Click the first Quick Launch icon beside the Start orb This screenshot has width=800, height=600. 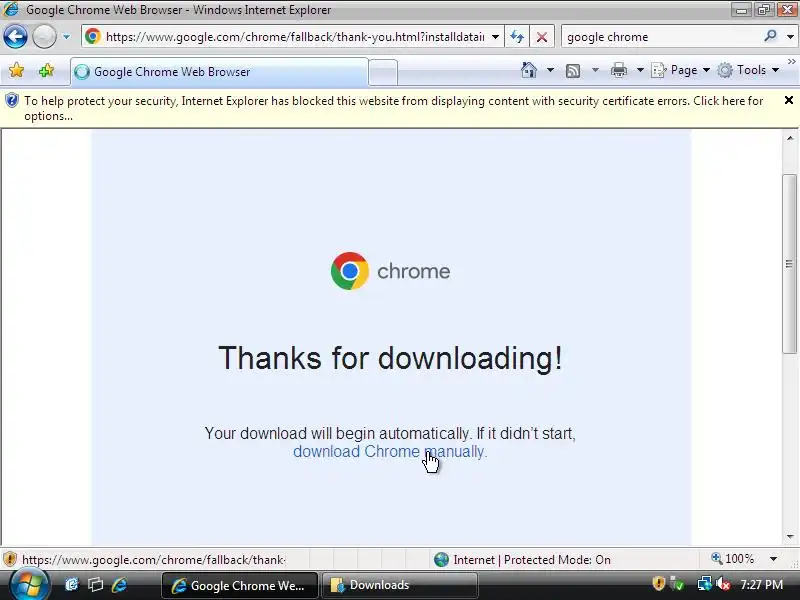(x=72, y=585)
